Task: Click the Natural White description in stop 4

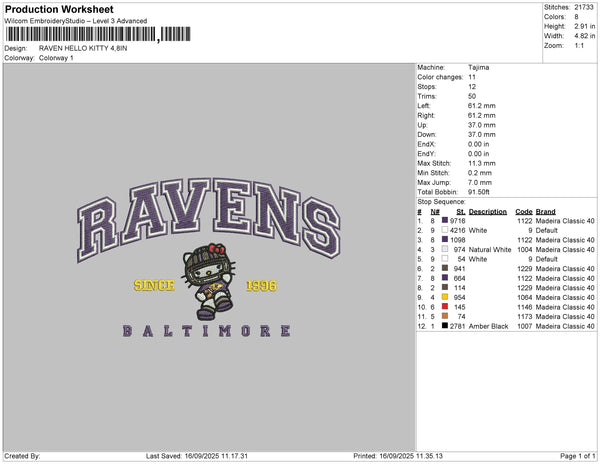Action: 490,249
